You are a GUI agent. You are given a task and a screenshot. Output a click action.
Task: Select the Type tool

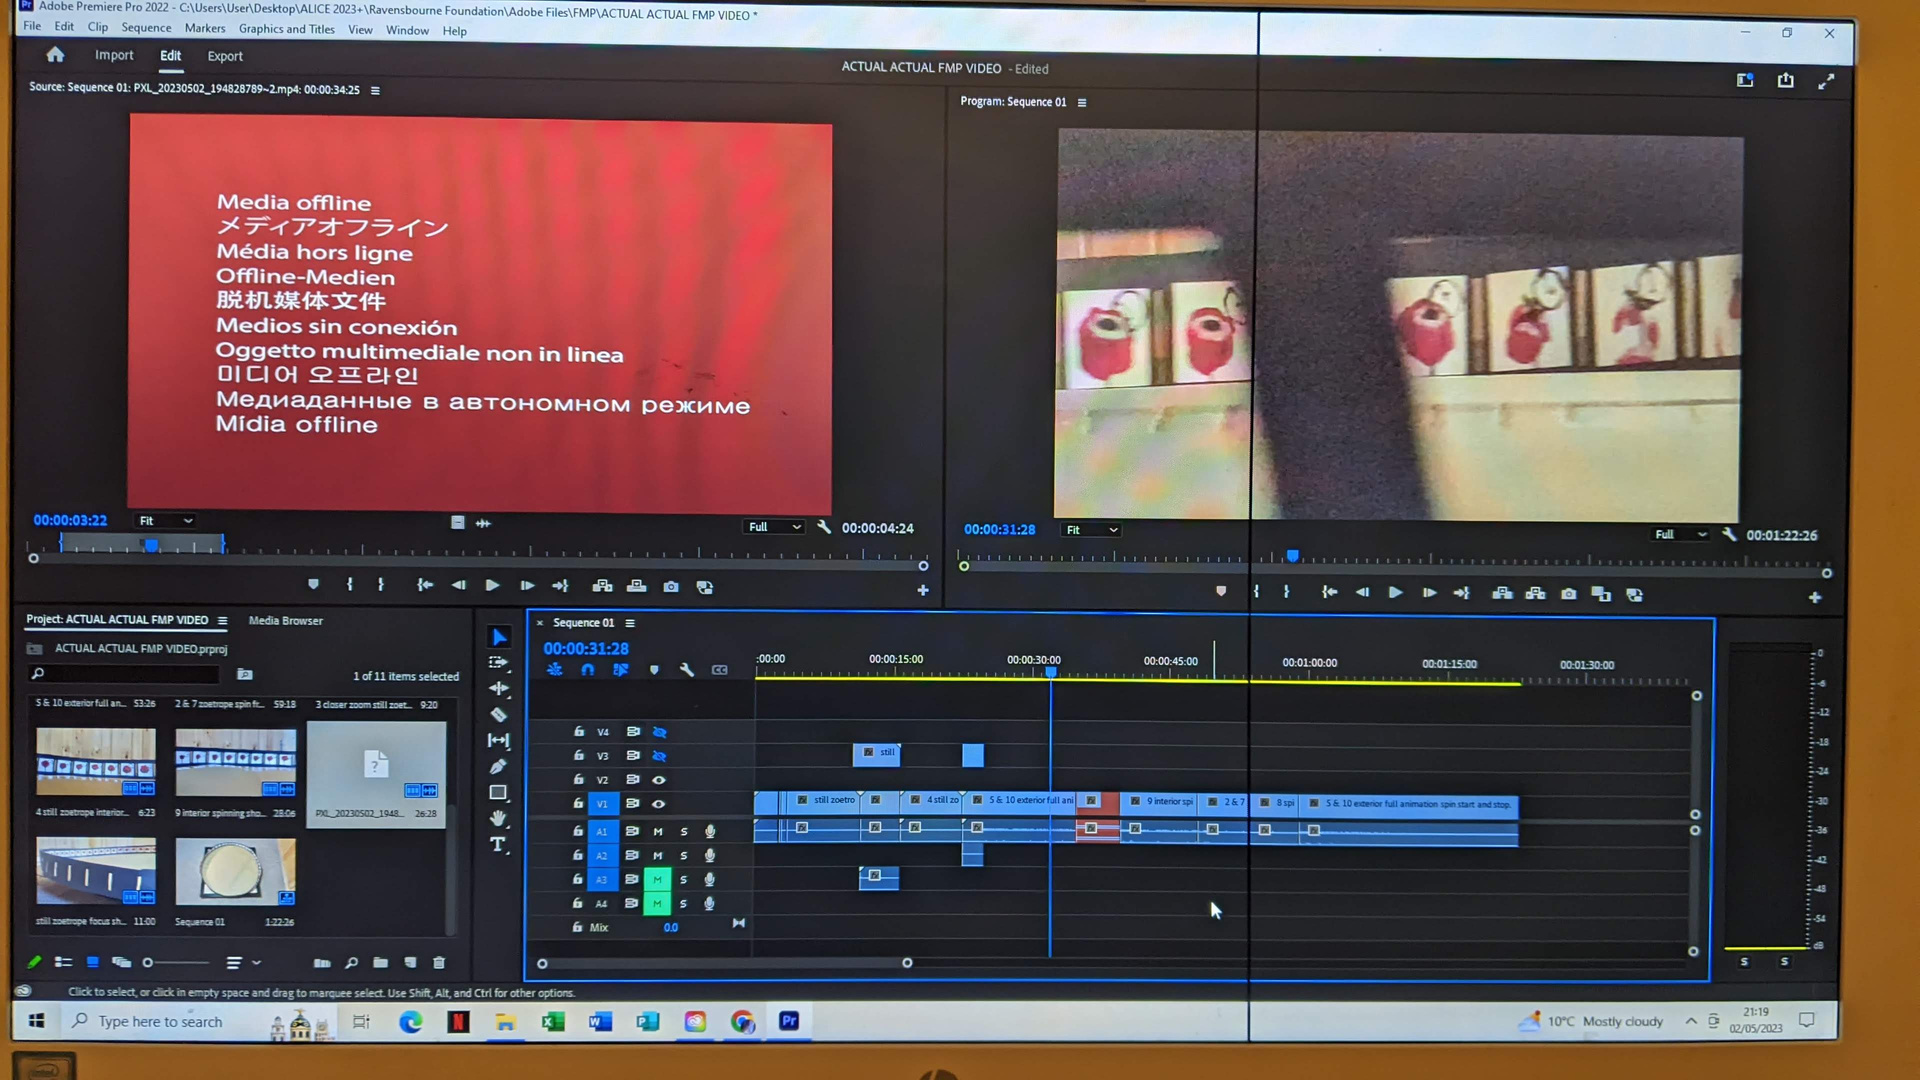(498, 844)
